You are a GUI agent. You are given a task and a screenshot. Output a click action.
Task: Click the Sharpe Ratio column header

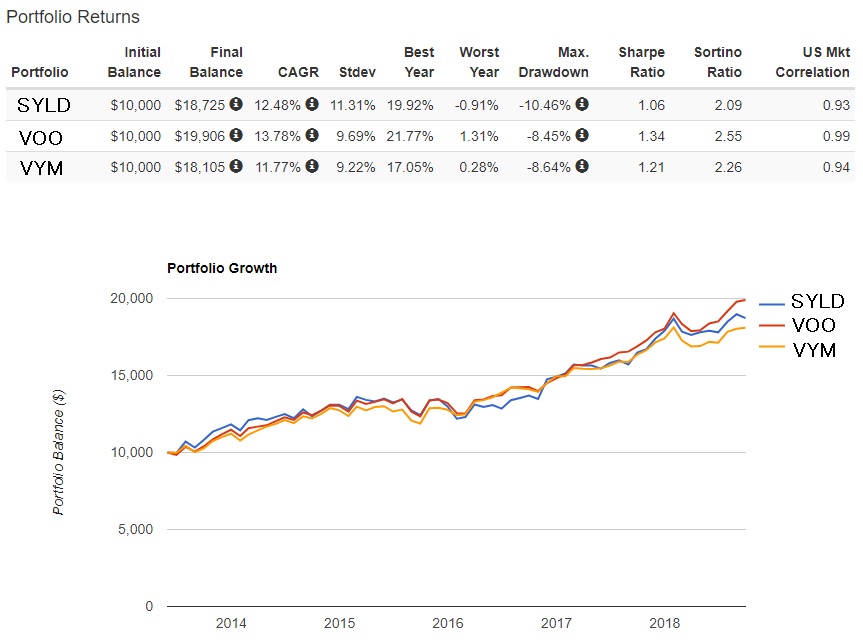coord(641,62)
